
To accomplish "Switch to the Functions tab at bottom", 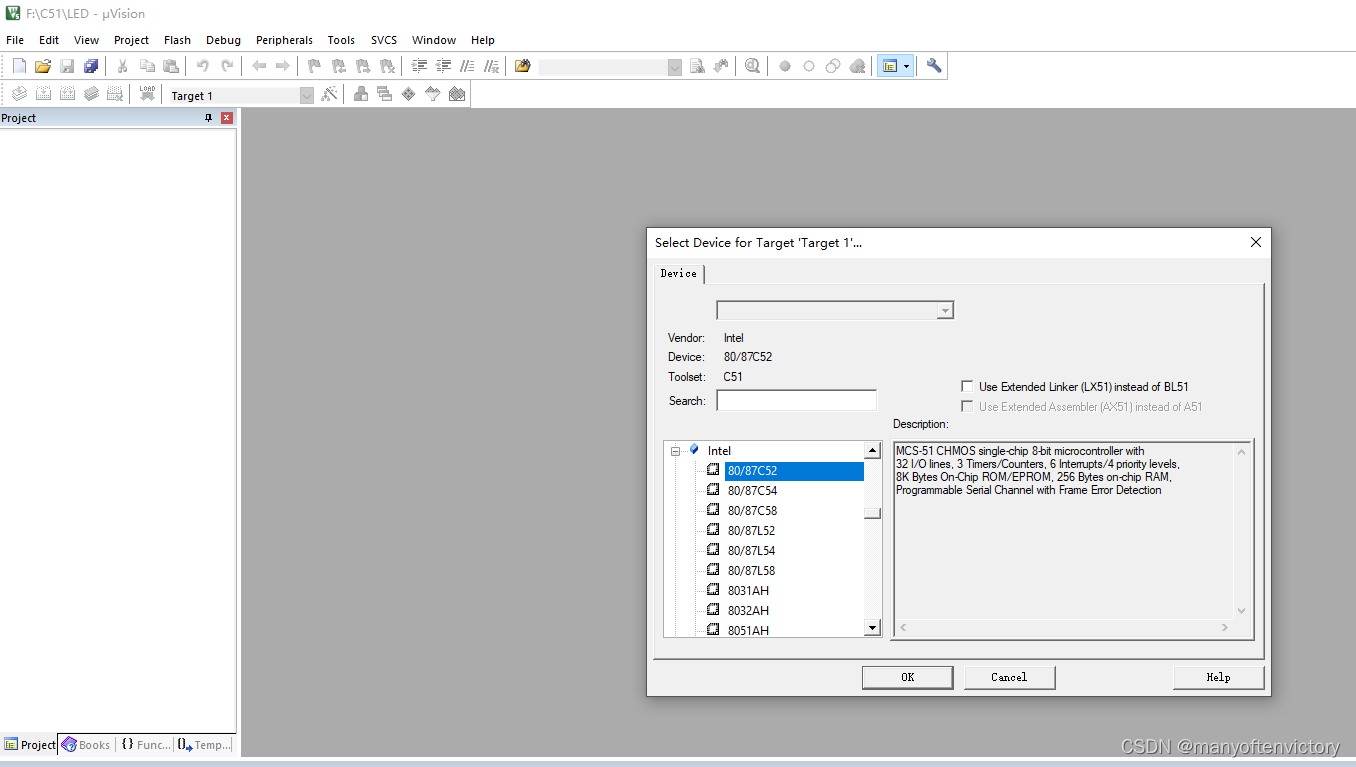I will point(145,745).
